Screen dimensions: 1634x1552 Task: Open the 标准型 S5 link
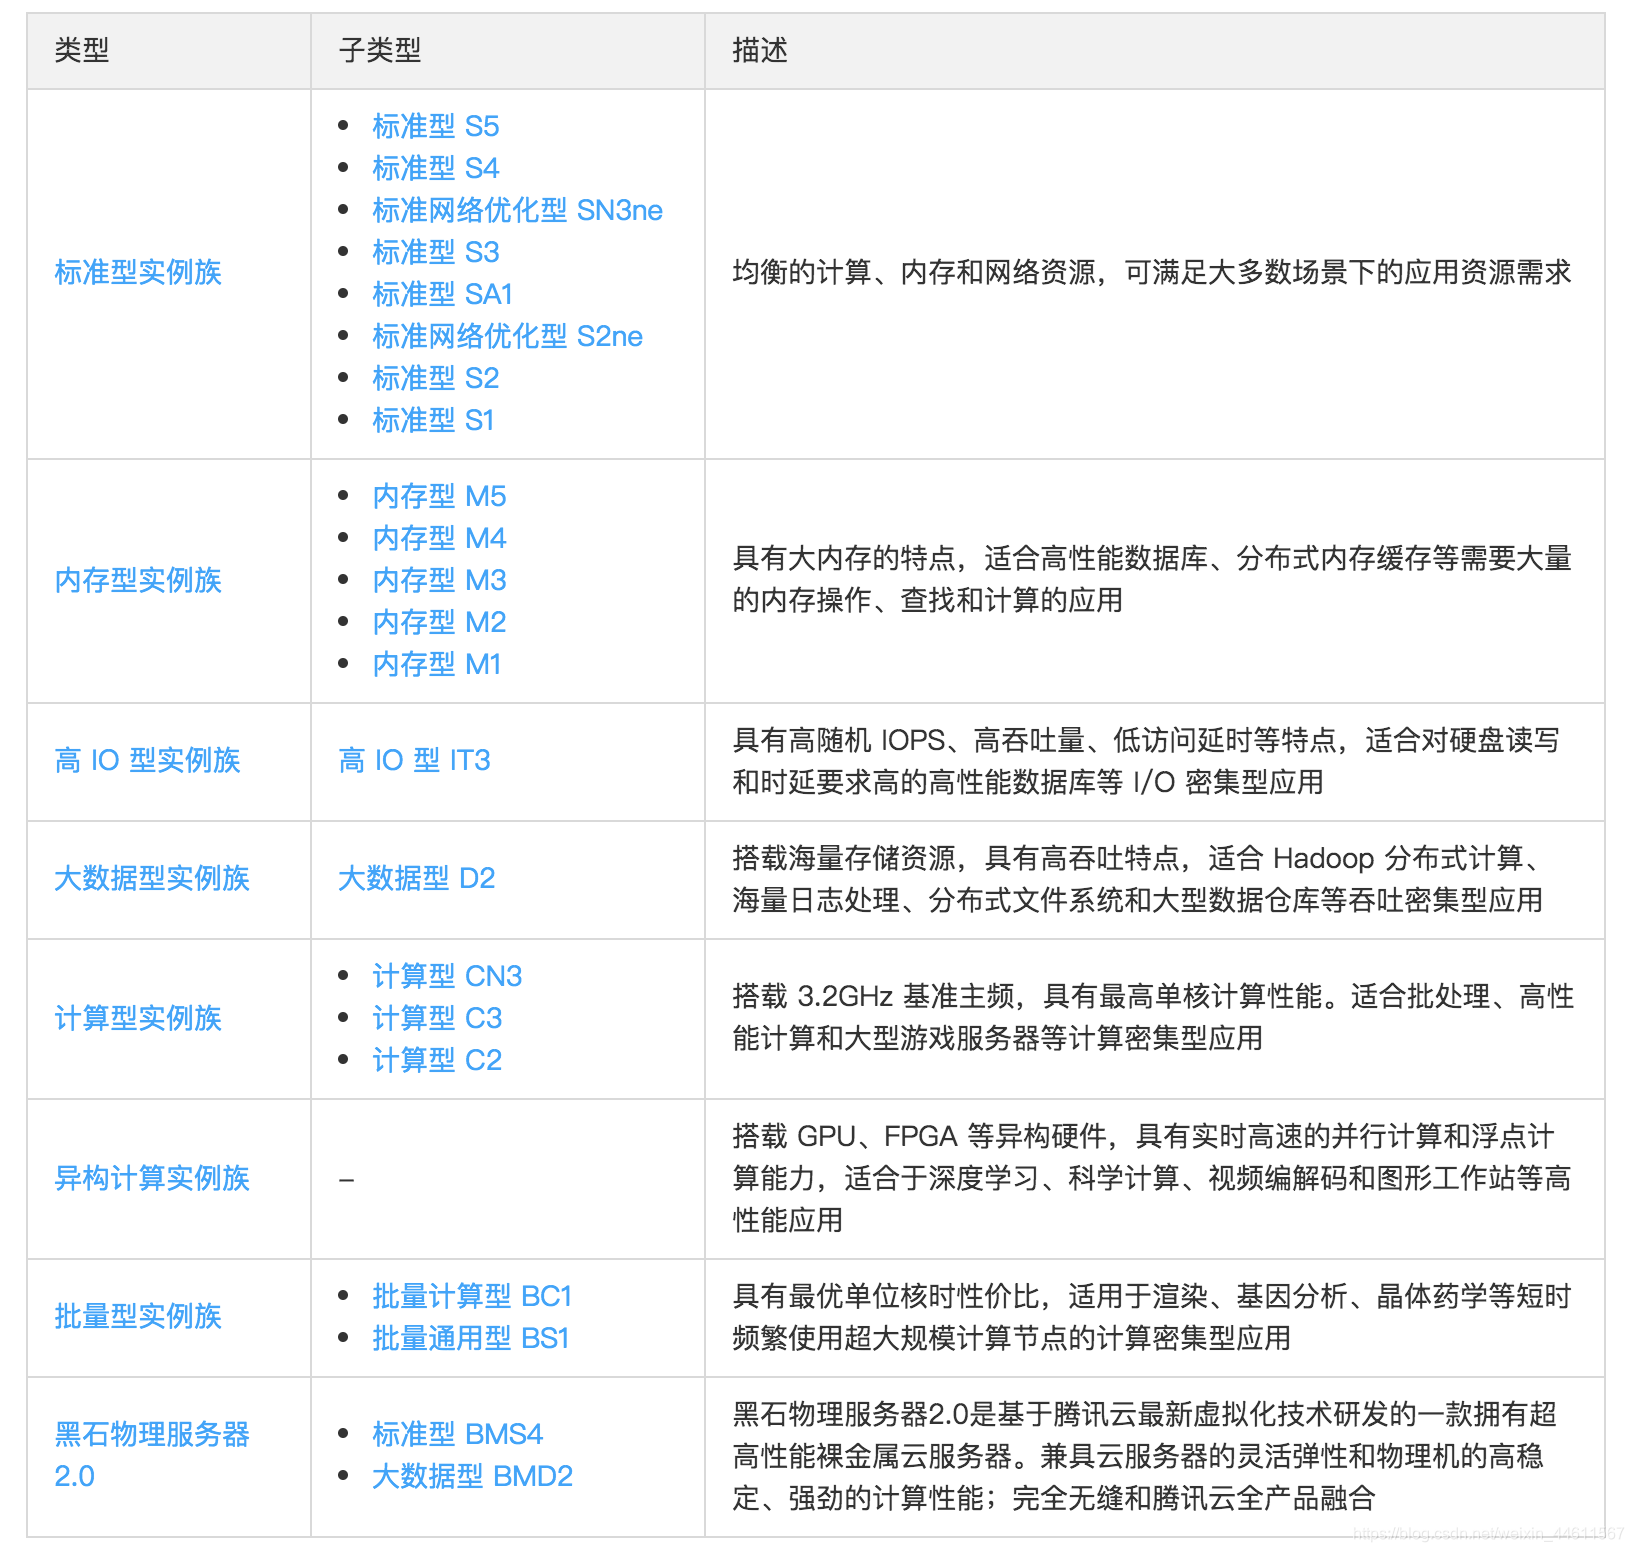pyautogui.click(x=435, y=126)
